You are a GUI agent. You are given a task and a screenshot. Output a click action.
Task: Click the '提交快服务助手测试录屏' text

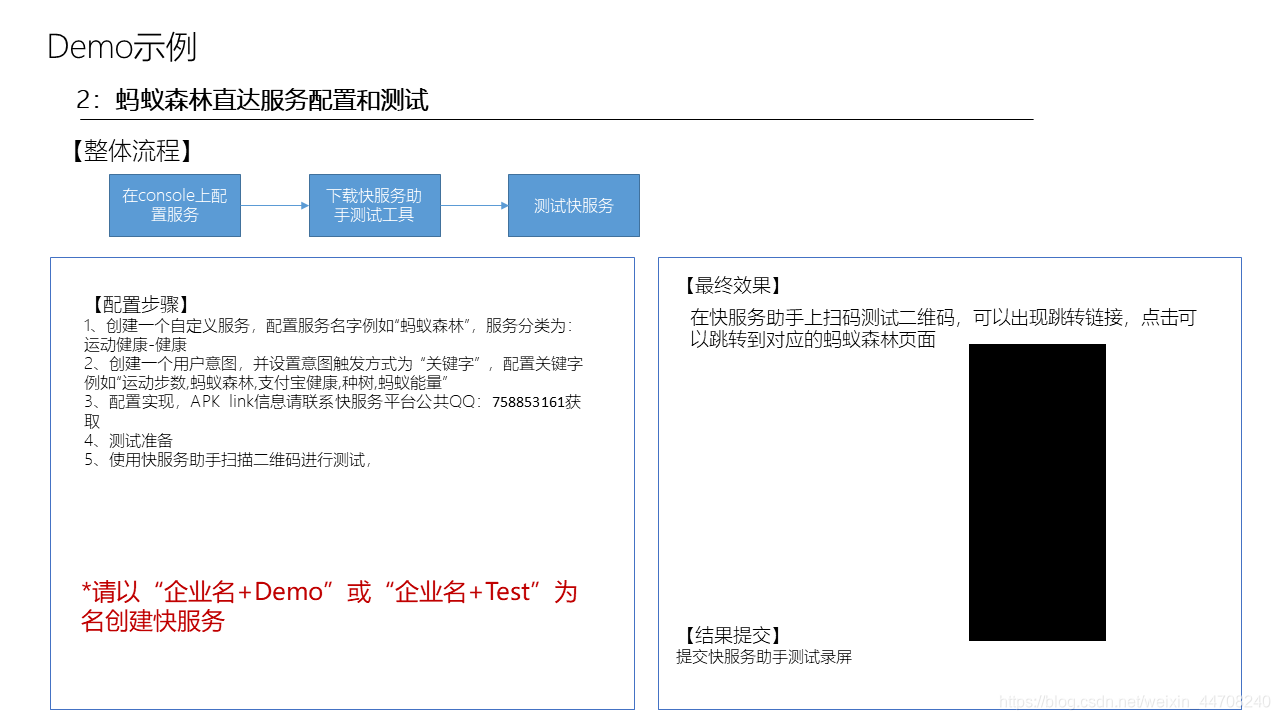764,657
